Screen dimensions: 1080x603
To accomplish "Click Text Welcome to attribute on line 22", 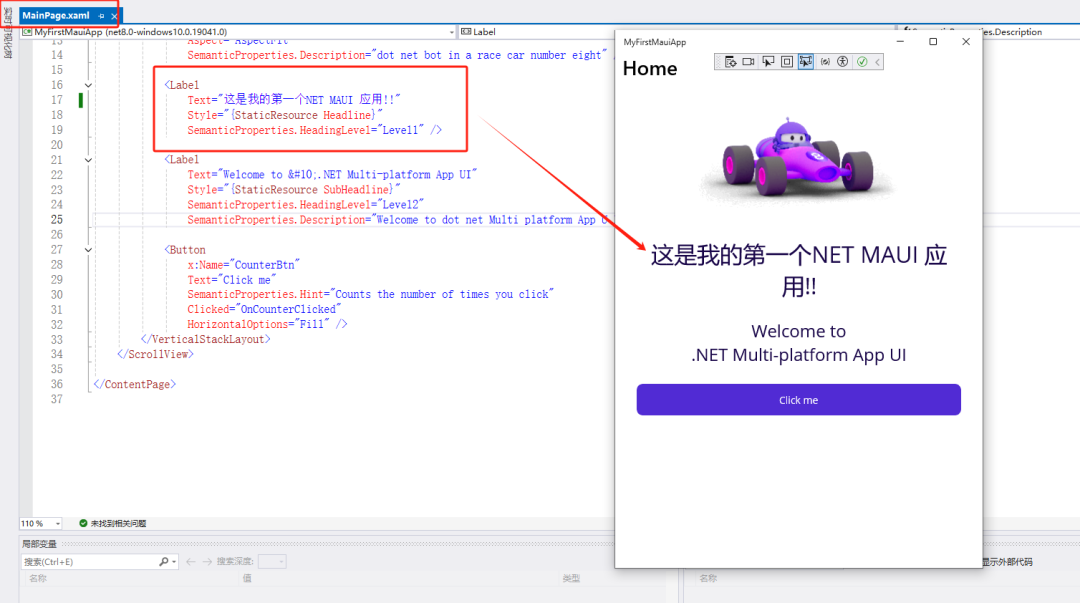I will (x=332, y=175).
